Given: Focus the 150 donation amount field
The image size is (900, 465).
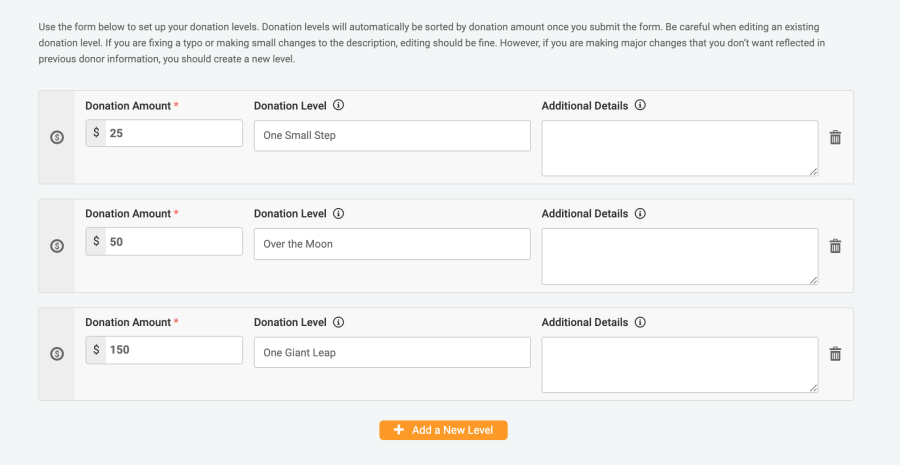Looking at the screenshot, I should [173, 350].
